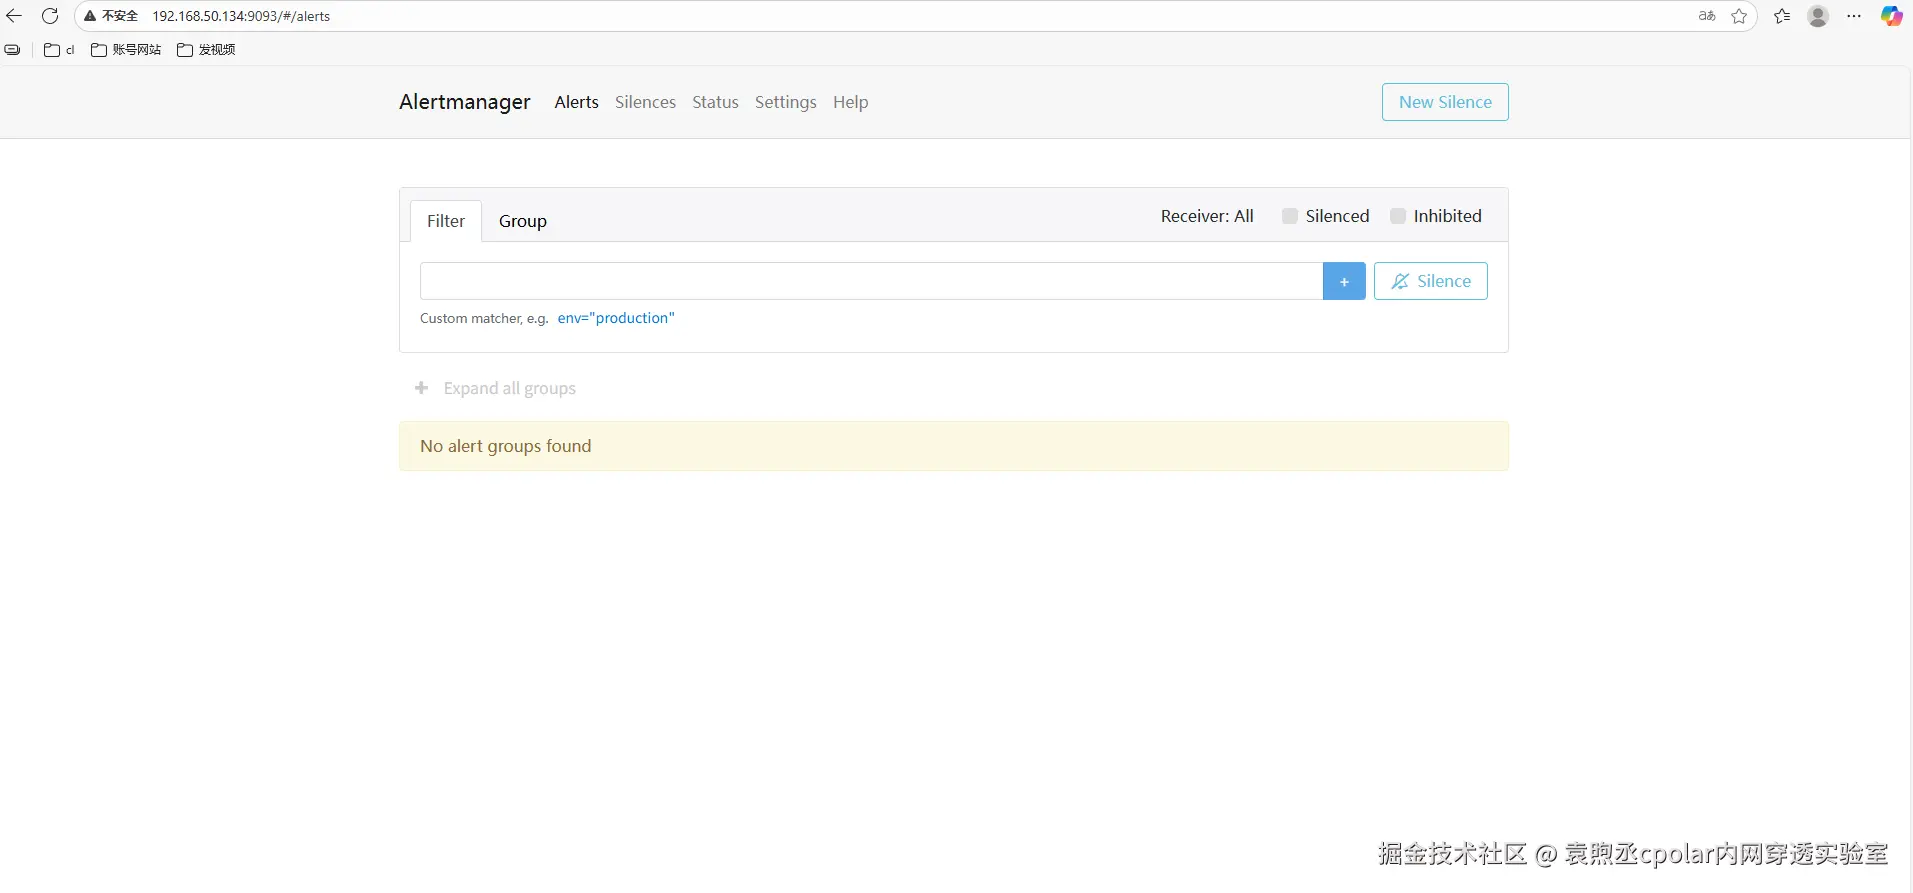
Task: Open the 账号网站 bookmarks folder
Action: click(126, 49)
